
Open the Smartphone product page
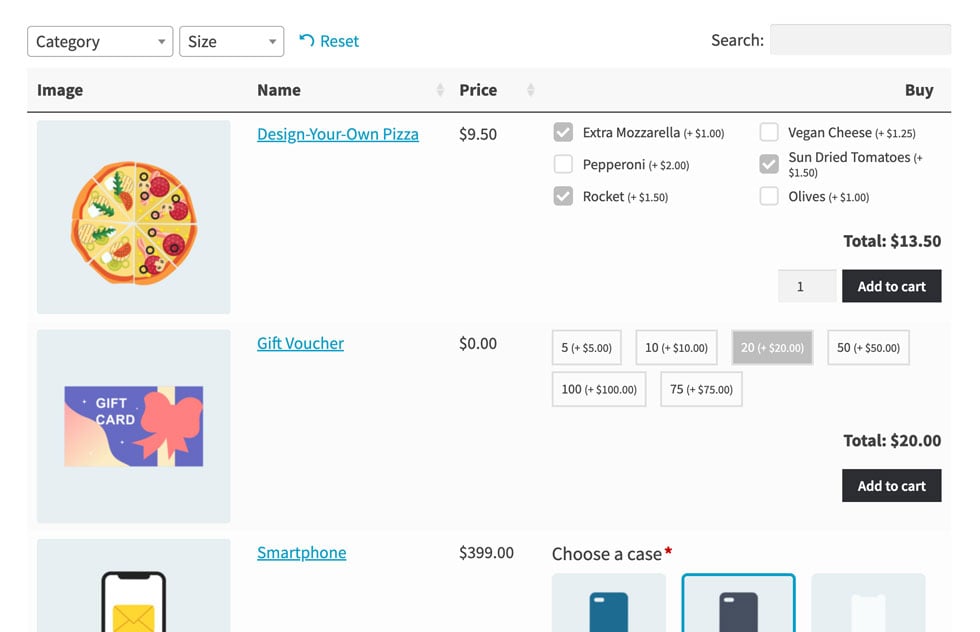click(x=301, y=552)
